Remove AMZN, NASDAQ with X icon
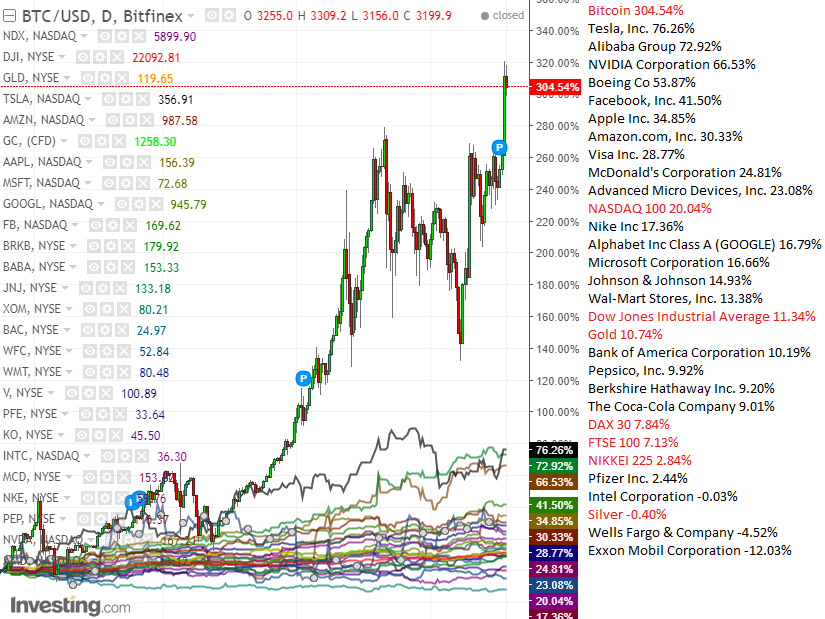Image resolution: width=825 pixels, height=619 pixels. [146, 121]
